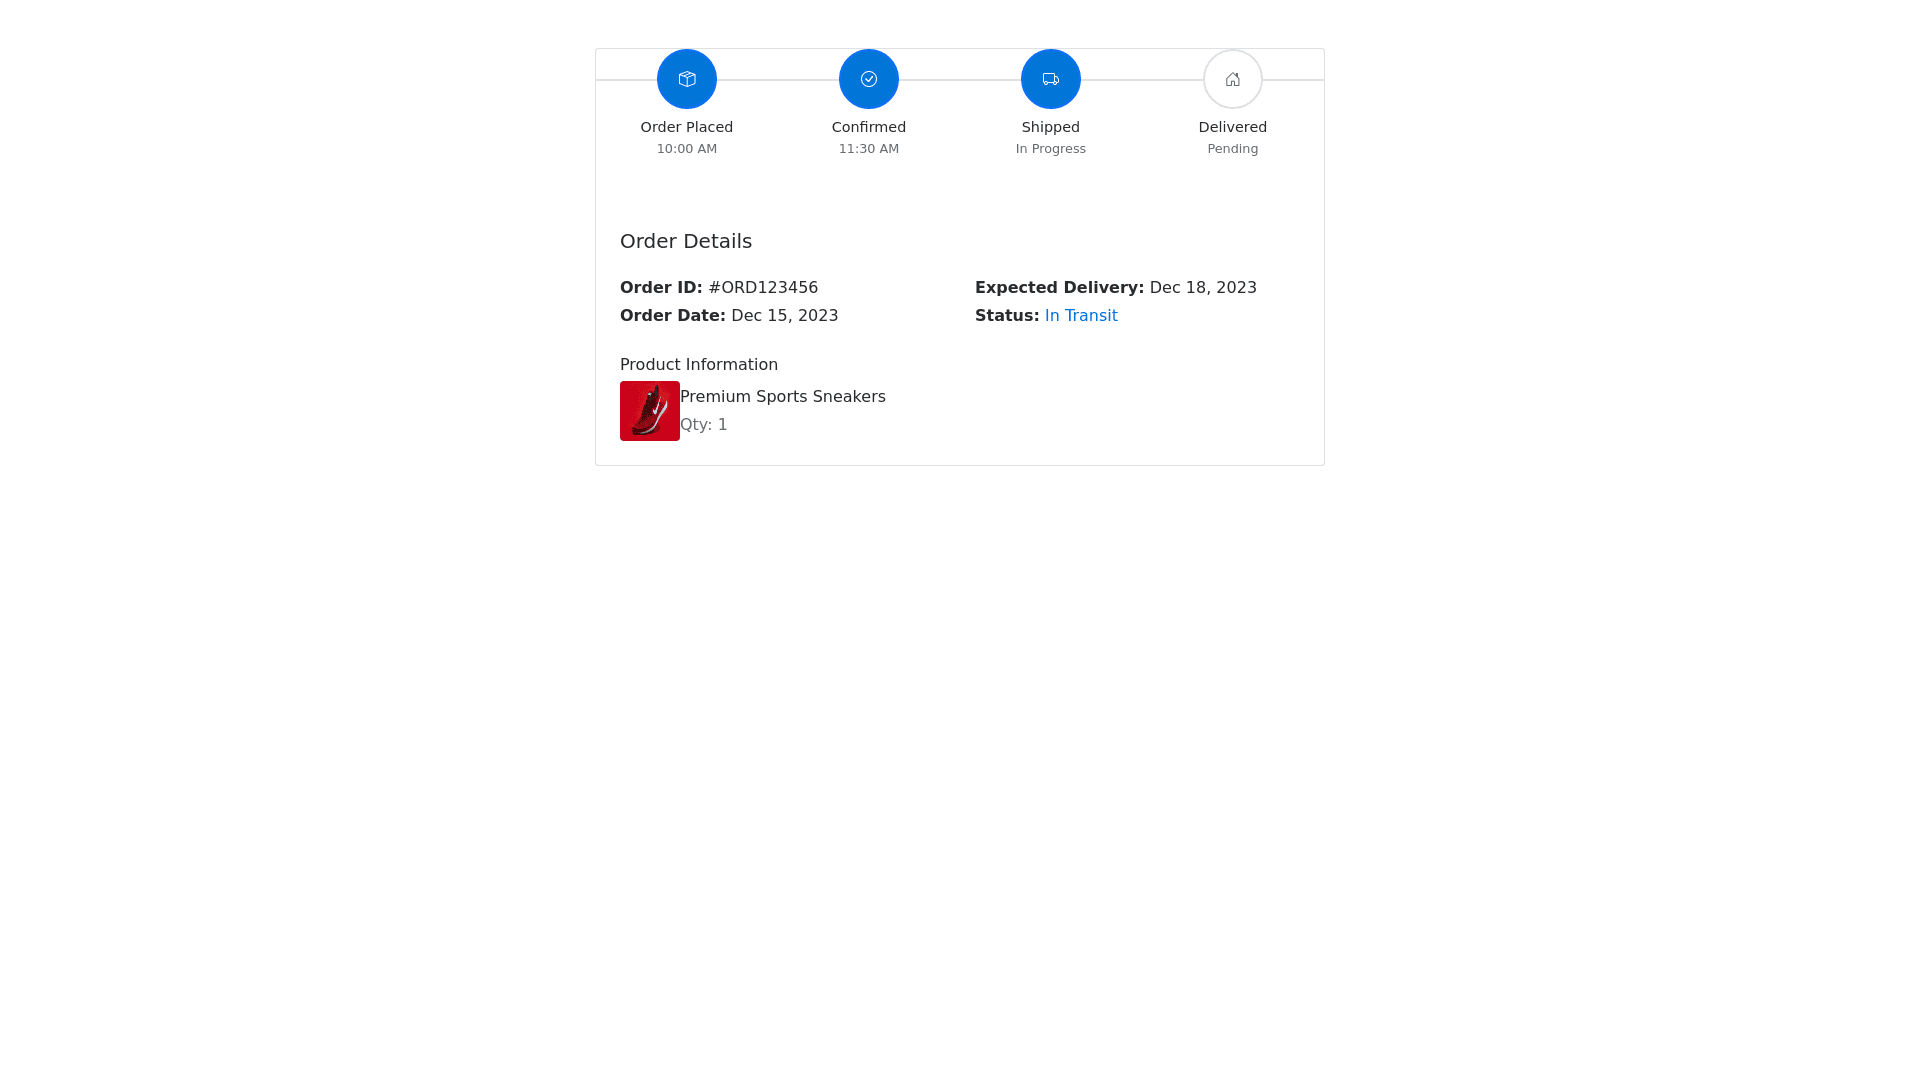Select the Delivered step label
Image resolution: width=1920 pixels, height=1080 pixels.
(1233, 127)
